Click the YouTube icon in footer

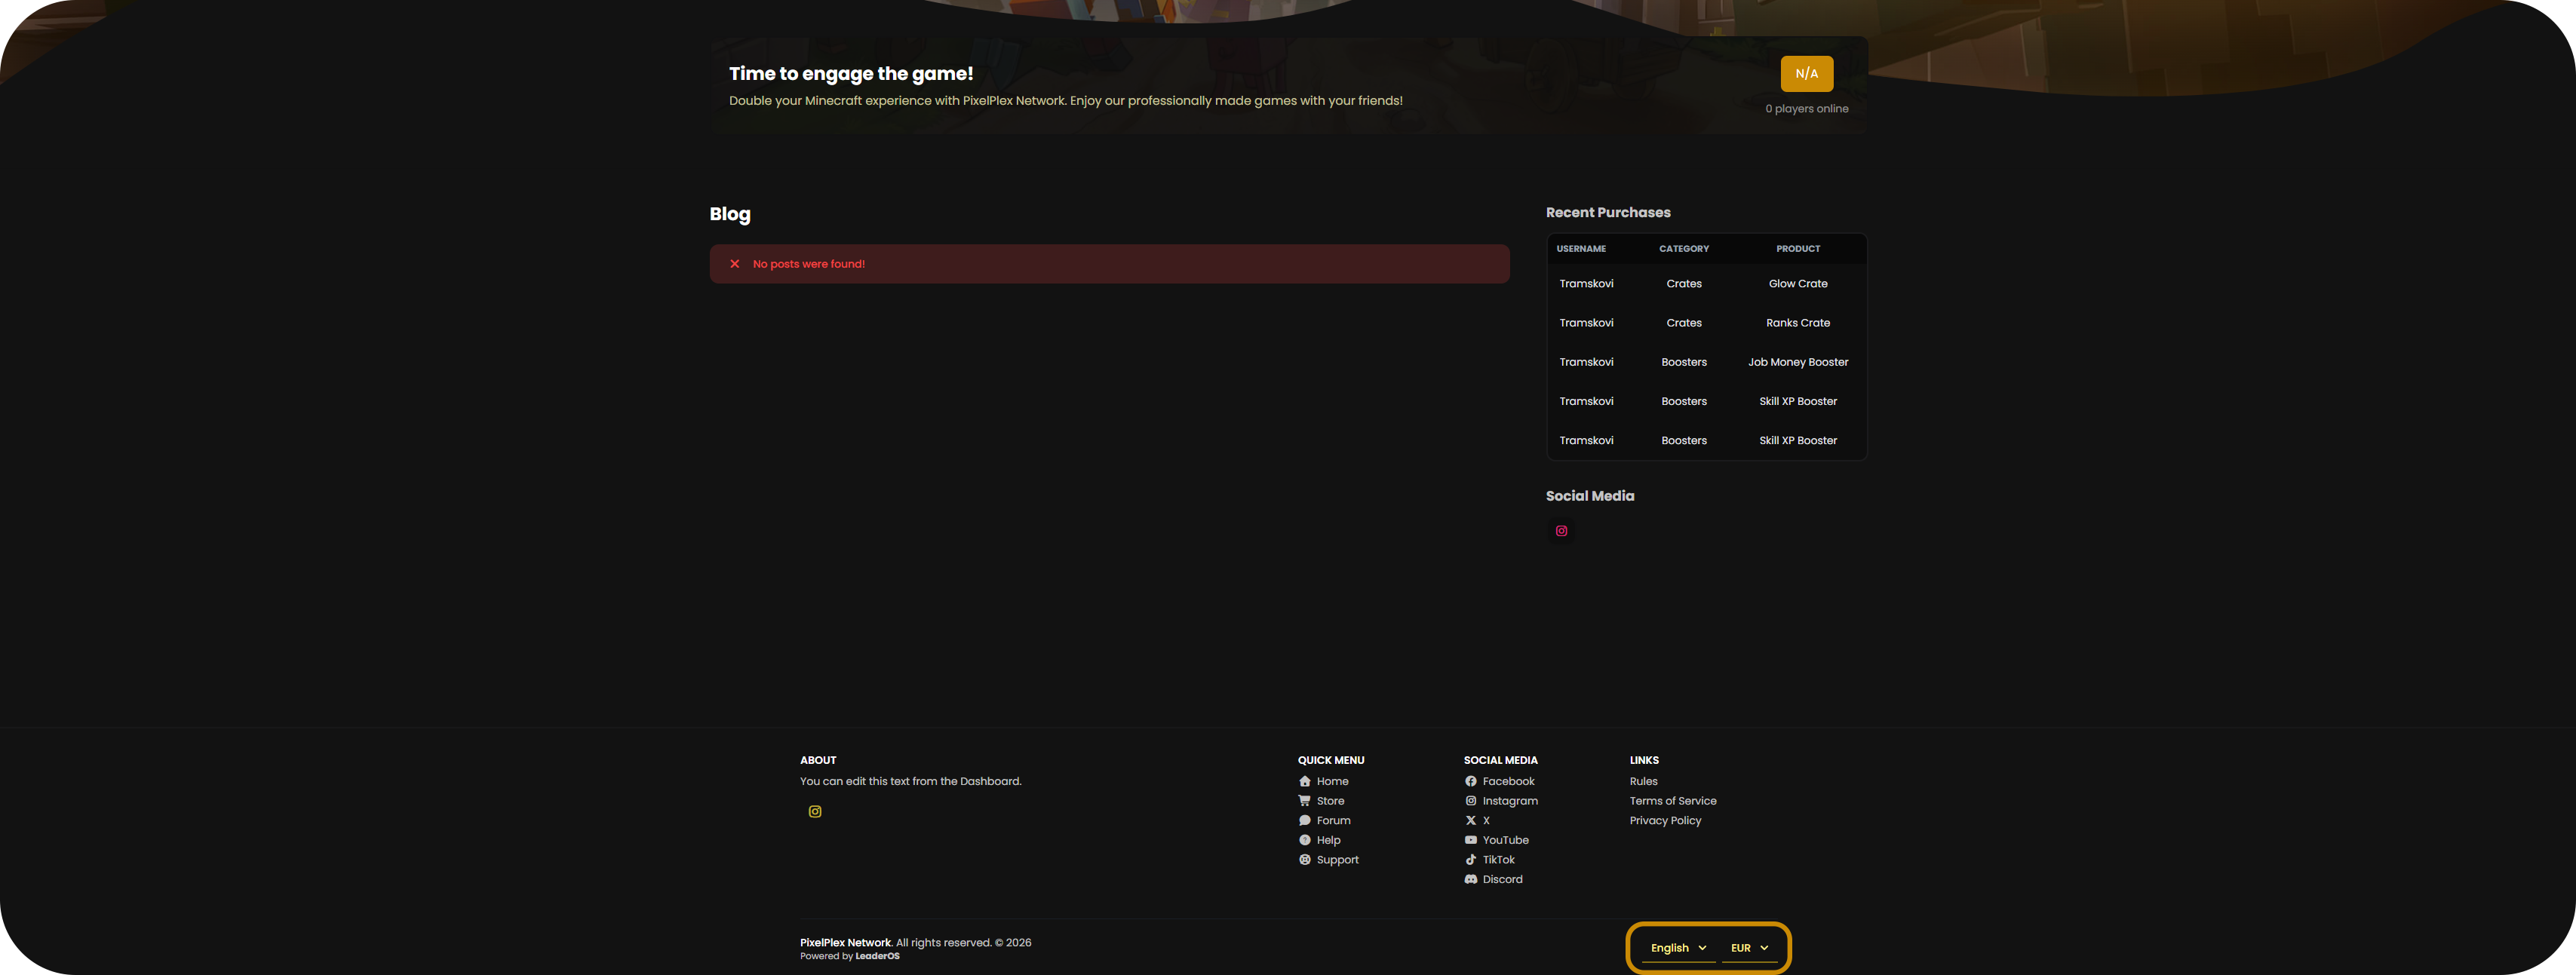[x=1470, y=840]
